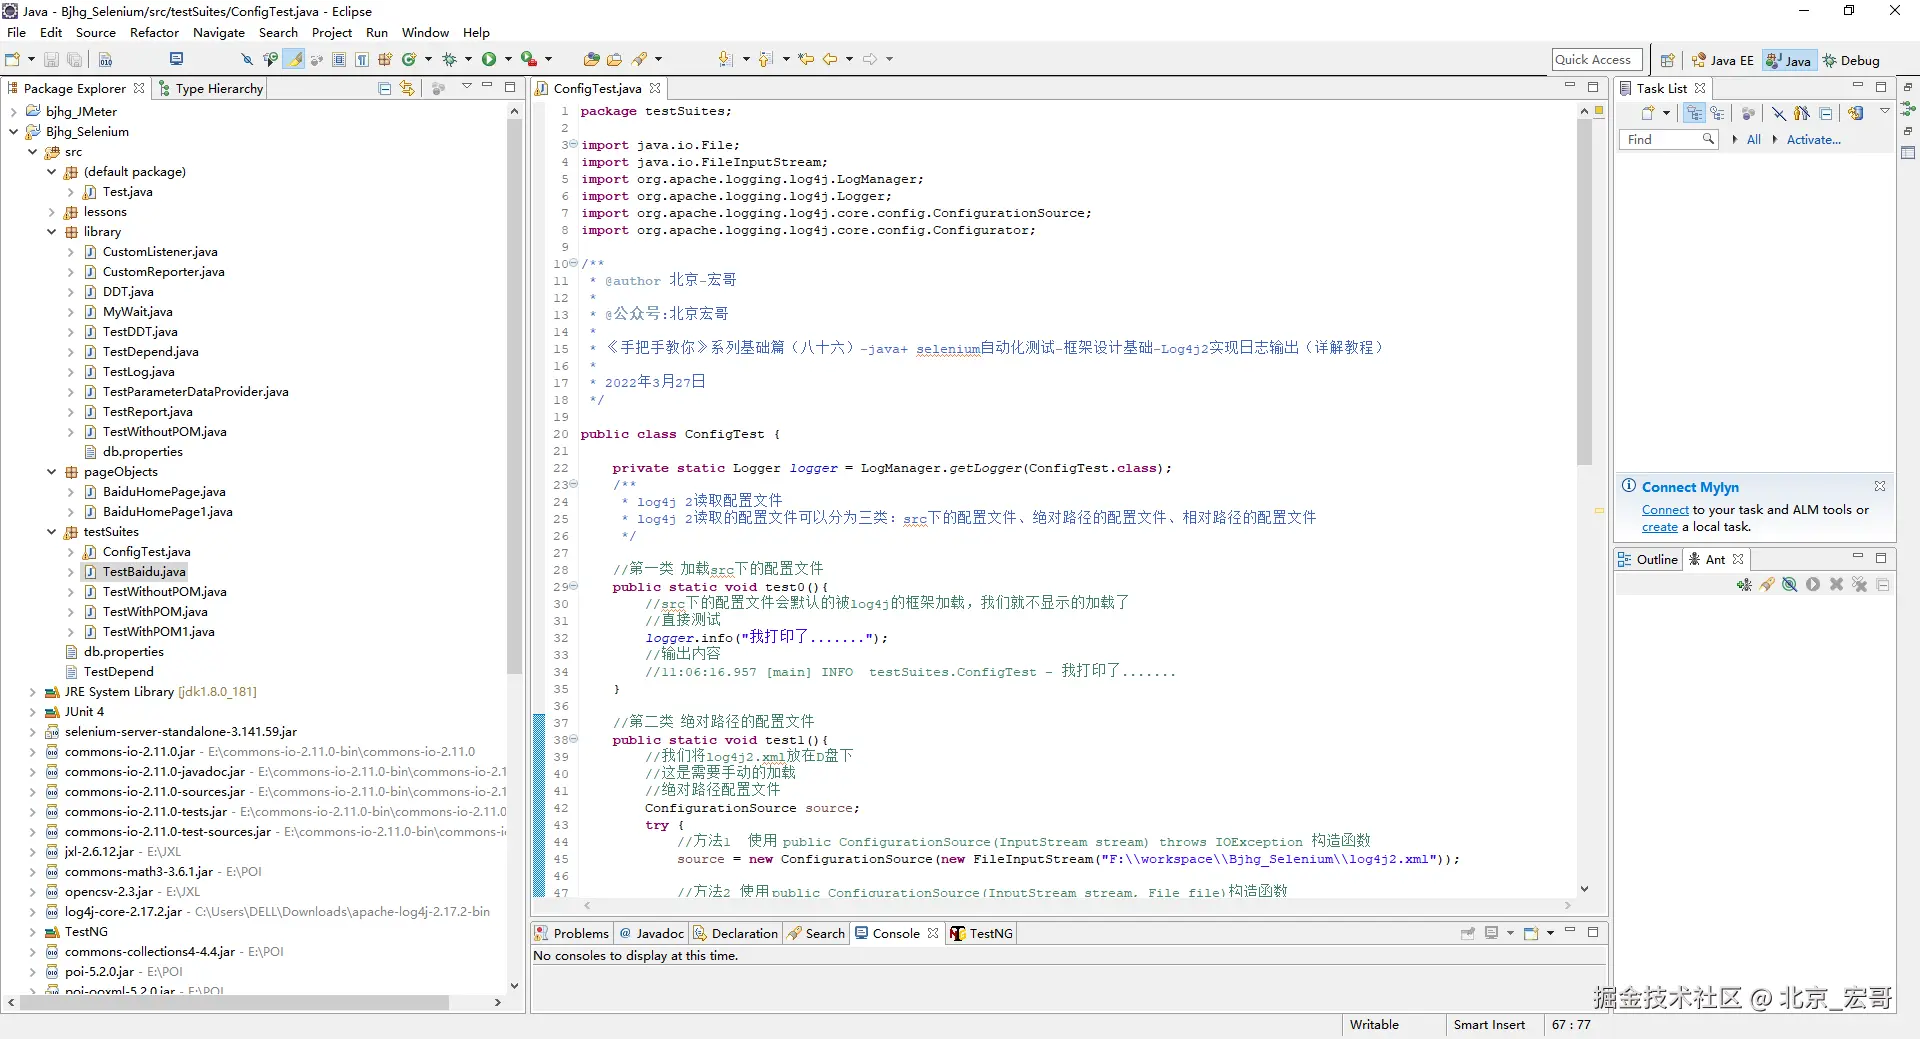Viewport: 1920px width, 1039px height.
Task: Click Add Buildfiles icon in Ant view
Action: 1744,585
